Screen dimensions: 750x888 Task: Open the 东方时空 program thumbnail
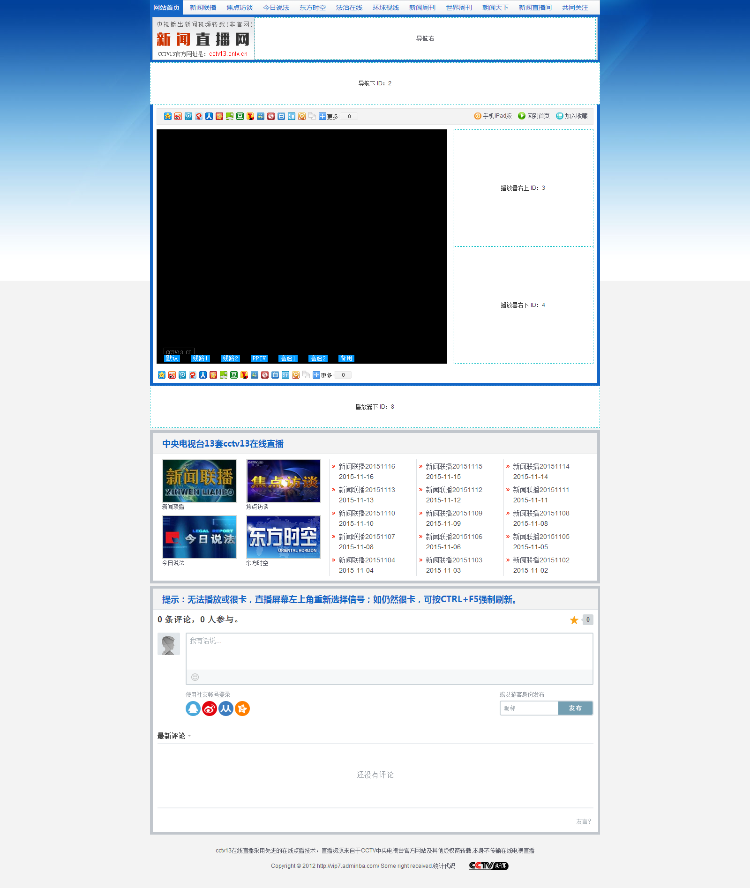[283, 537]
